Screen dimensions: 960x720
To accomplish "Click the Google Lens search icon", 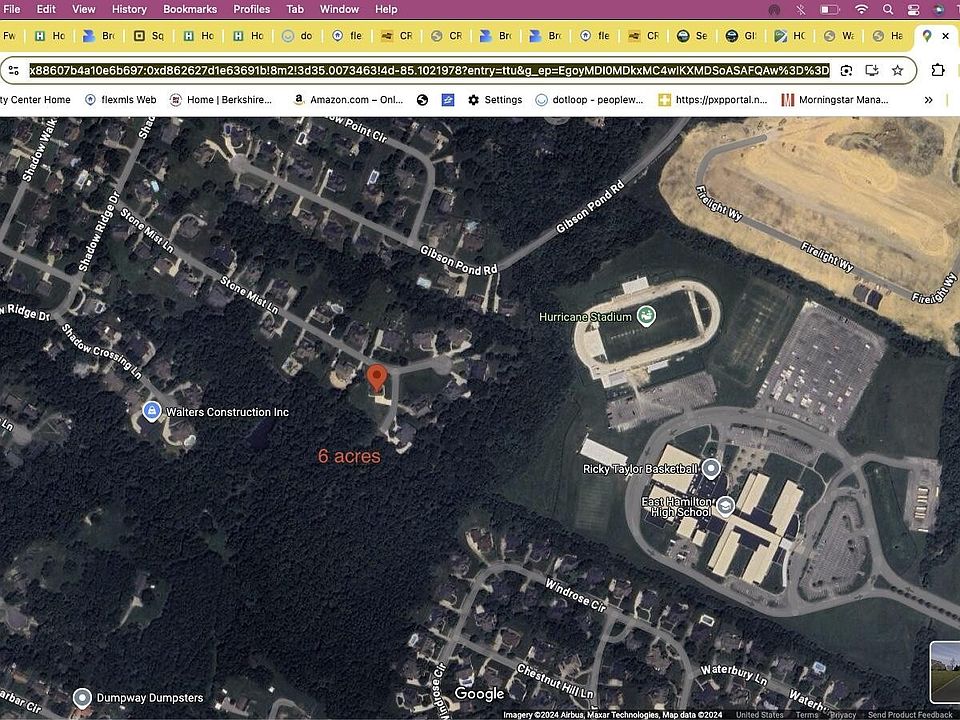I will [x=846, y=70].
